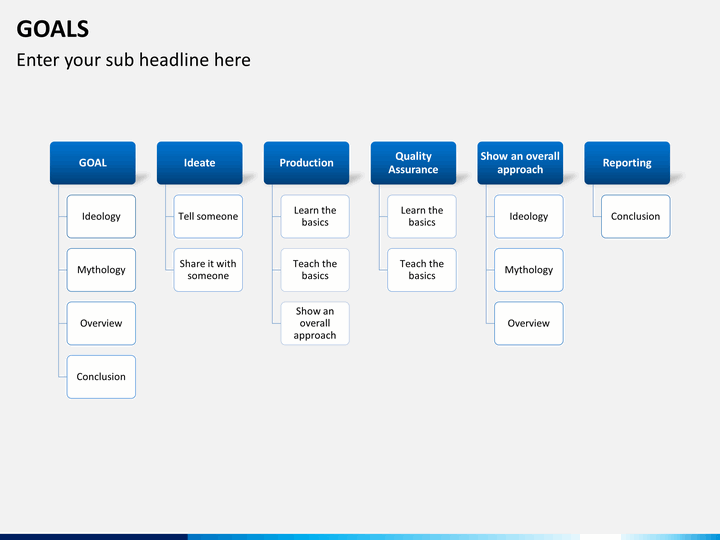Click 'Learn the basics' under Production
The height and width of the screenshot is (540, 720).
pyautogui.click(x=315, y=216)
